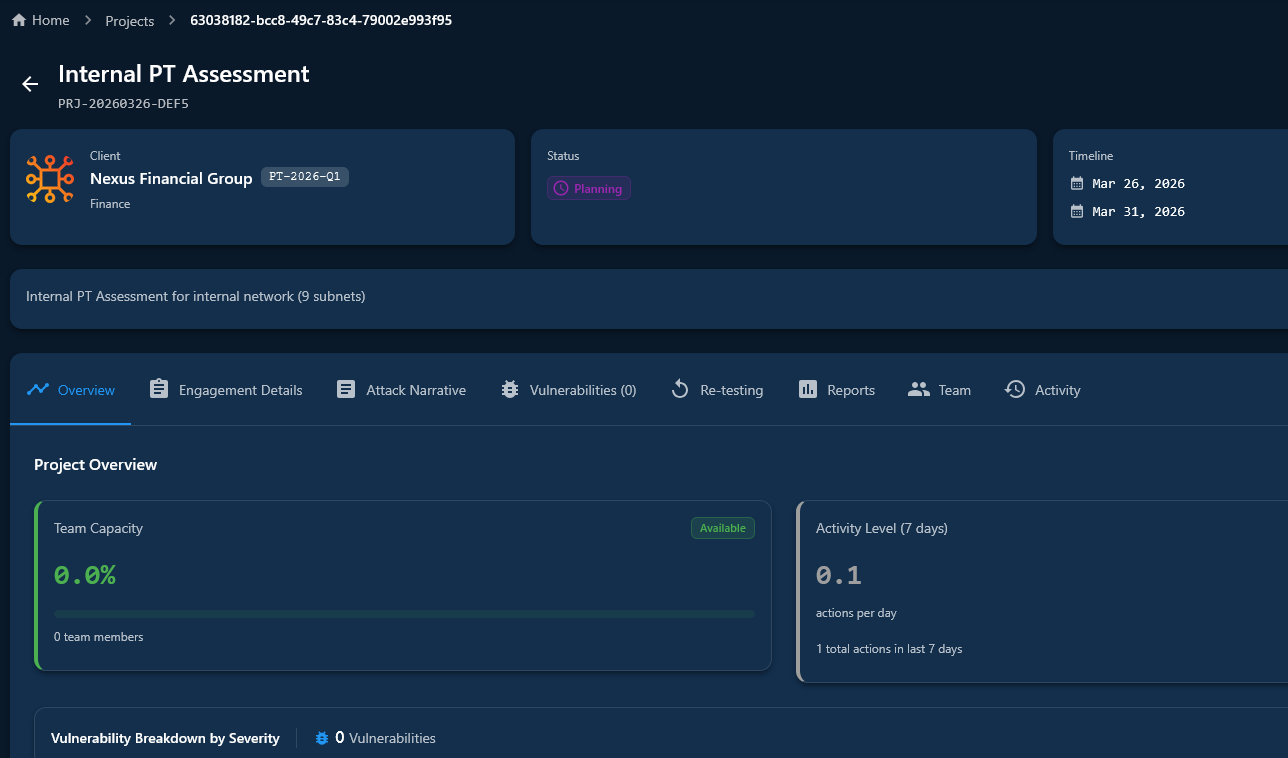Click the Planning status badge

coord(589,188)
